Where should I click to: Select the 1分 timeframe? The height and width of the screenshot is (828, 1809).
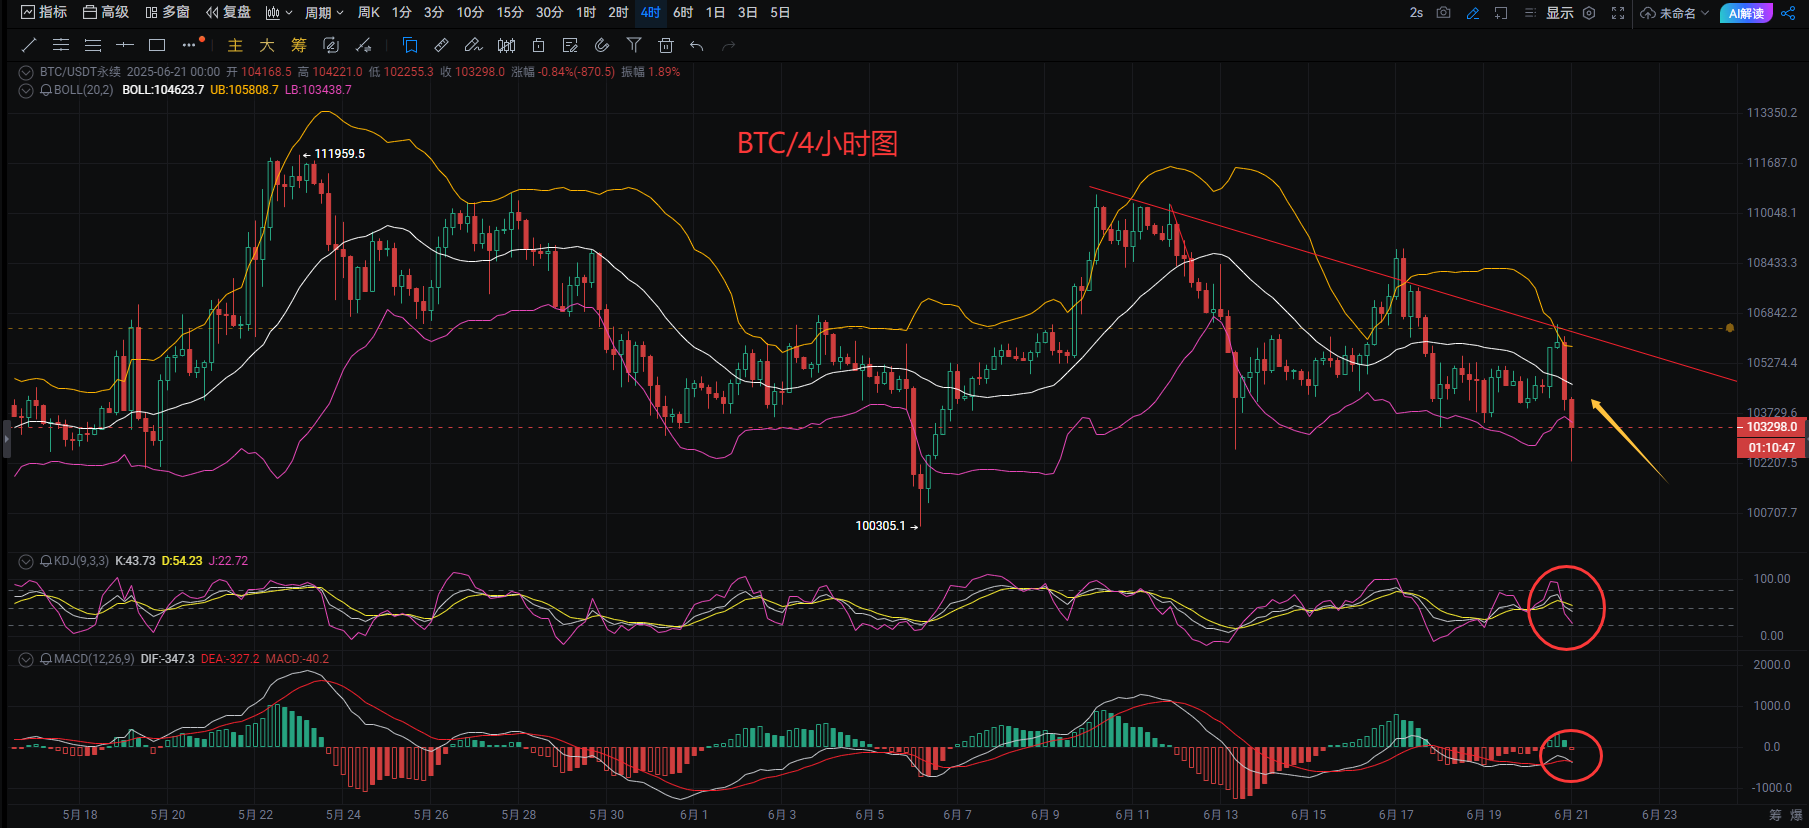tap(402, 13)
